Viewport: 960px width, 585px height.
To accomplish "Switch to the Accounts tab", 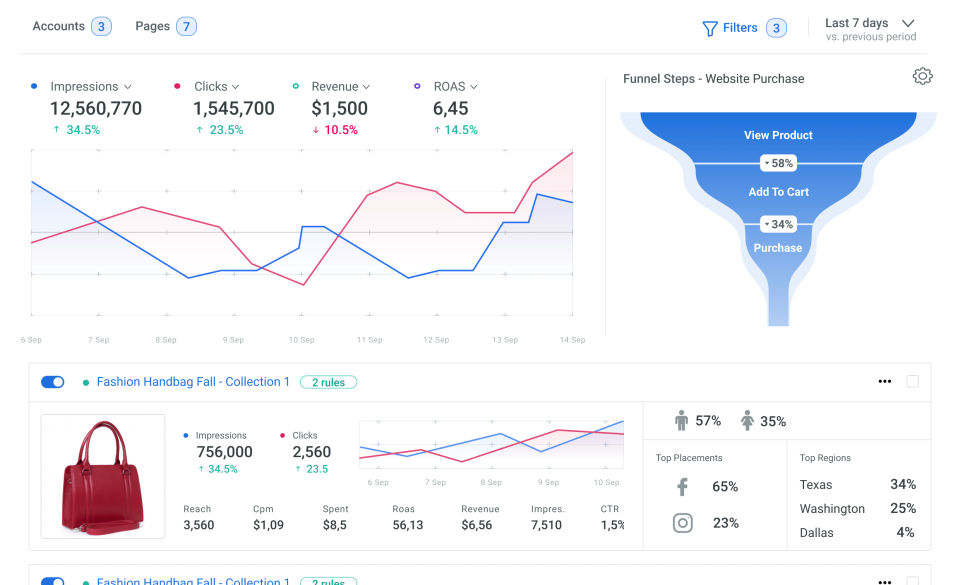I will [x=58, y=27].
